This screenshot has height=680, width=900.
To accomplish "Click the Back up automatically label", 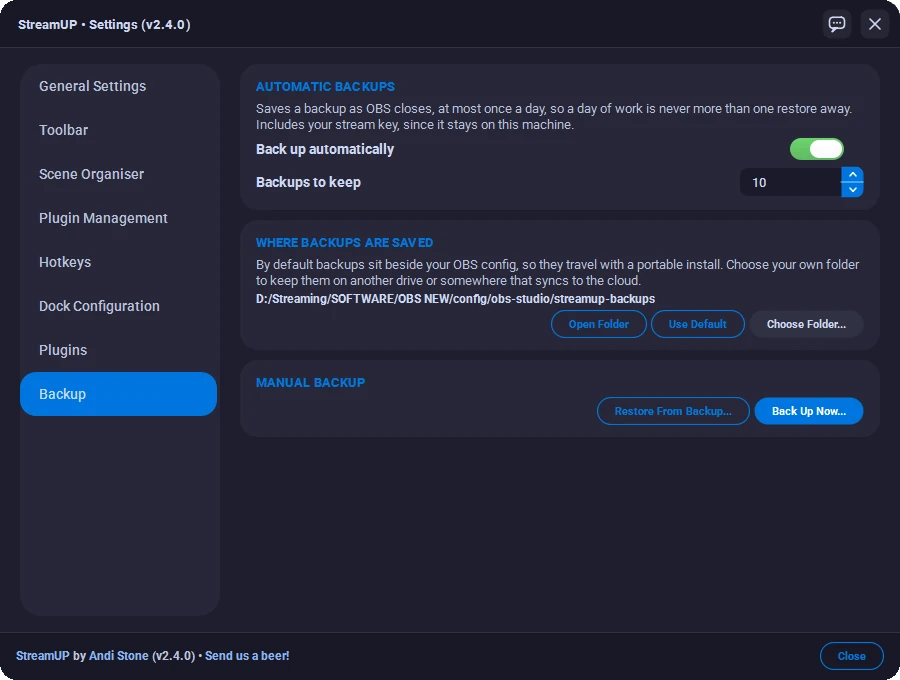I will tap(325, 150).
